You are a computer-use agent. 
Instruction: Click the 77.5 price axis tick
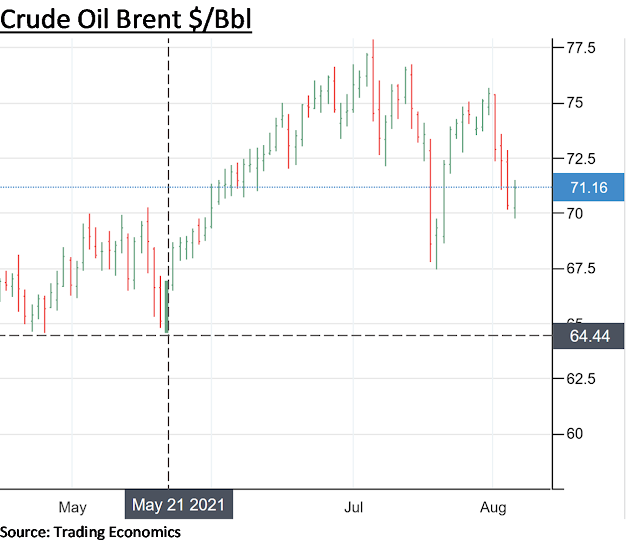click(x=581, y=48)
